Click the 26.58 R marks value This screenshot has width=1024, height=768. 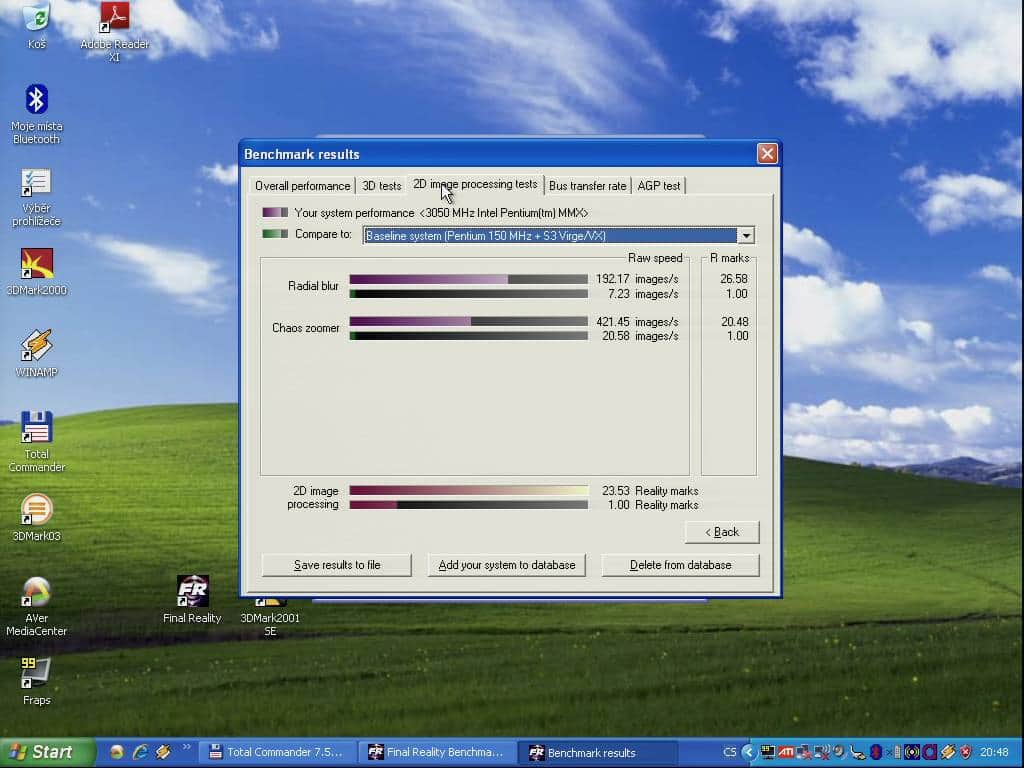(734, 279)
